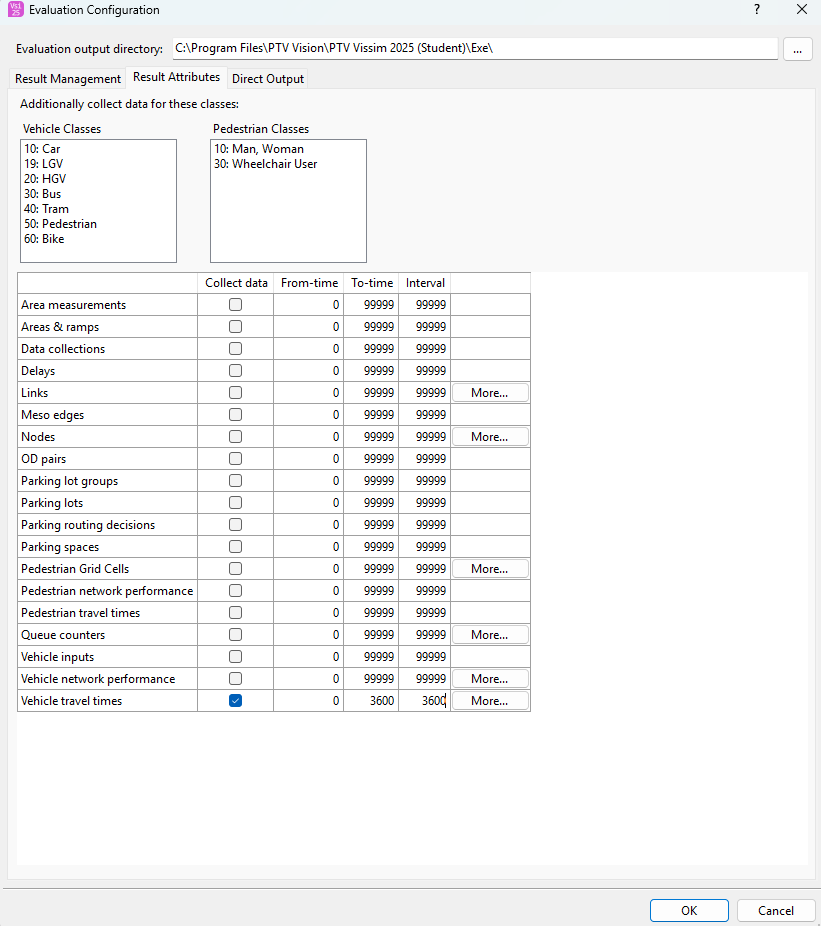
Task: Cancel the Evaluation Configuration dialog
Action: tap(776, 911)
